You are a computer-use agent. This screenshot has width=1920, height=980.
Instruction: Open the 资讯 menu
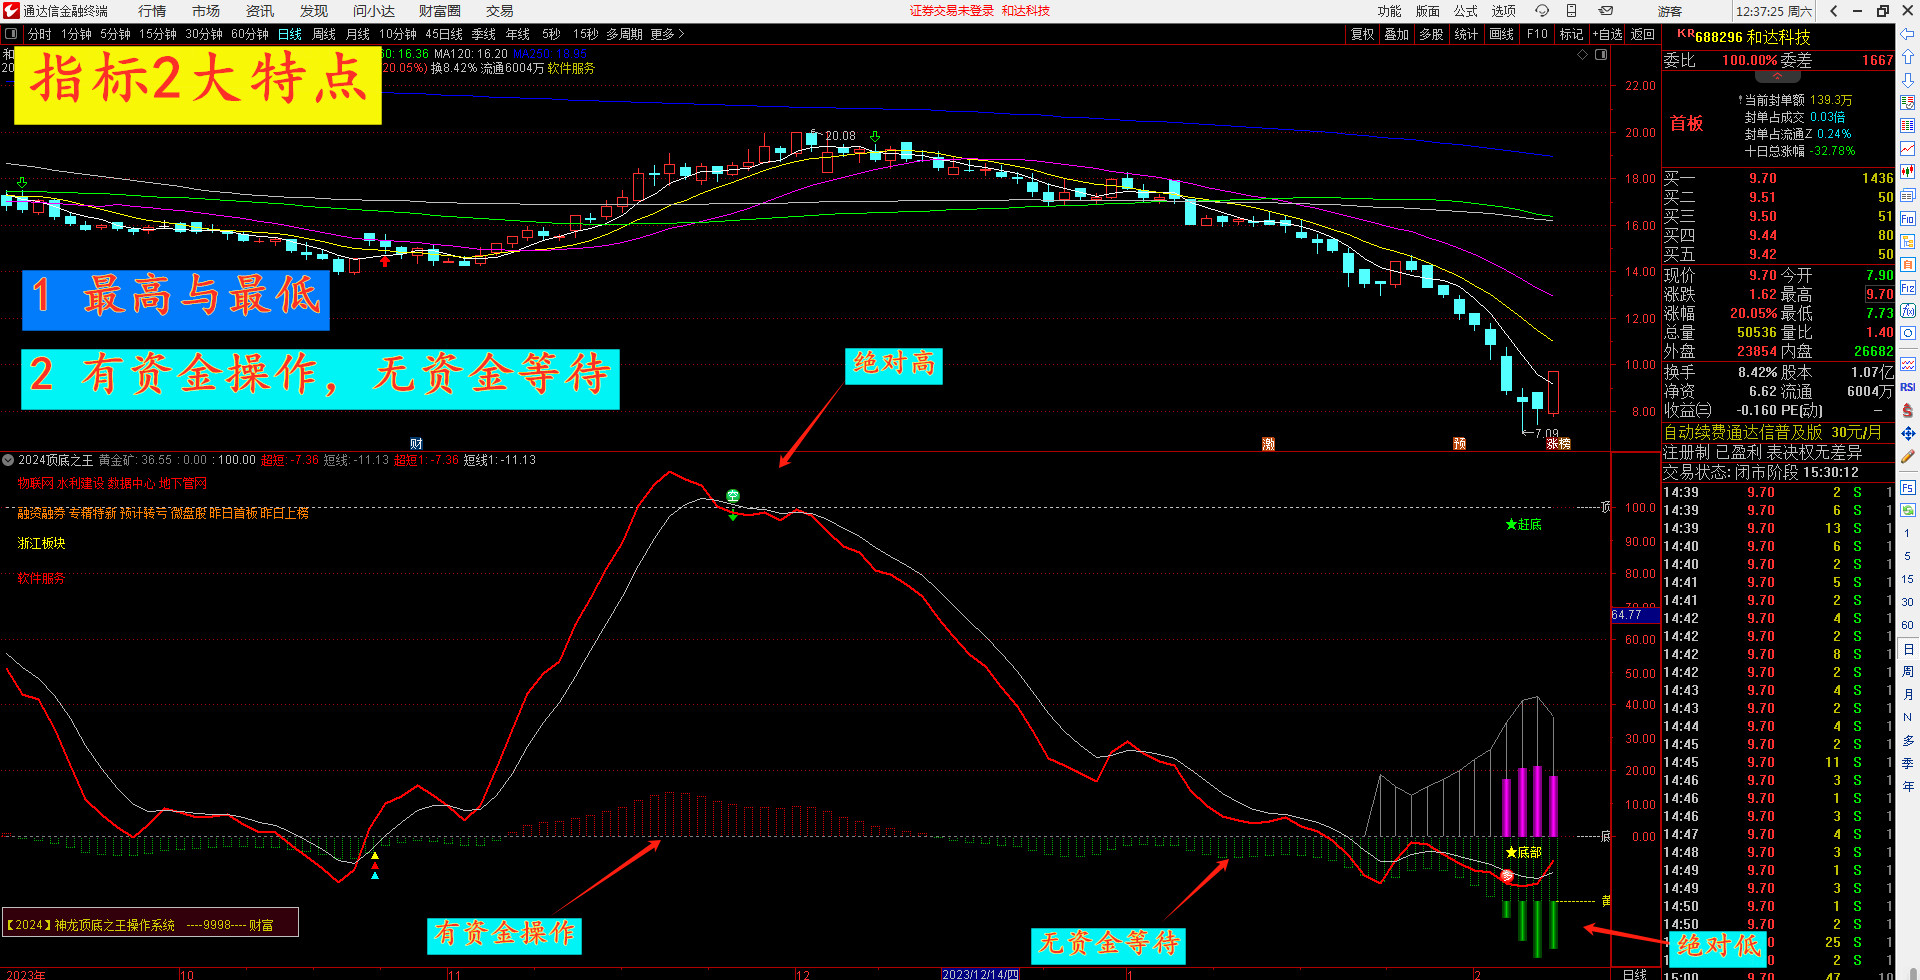260,11
